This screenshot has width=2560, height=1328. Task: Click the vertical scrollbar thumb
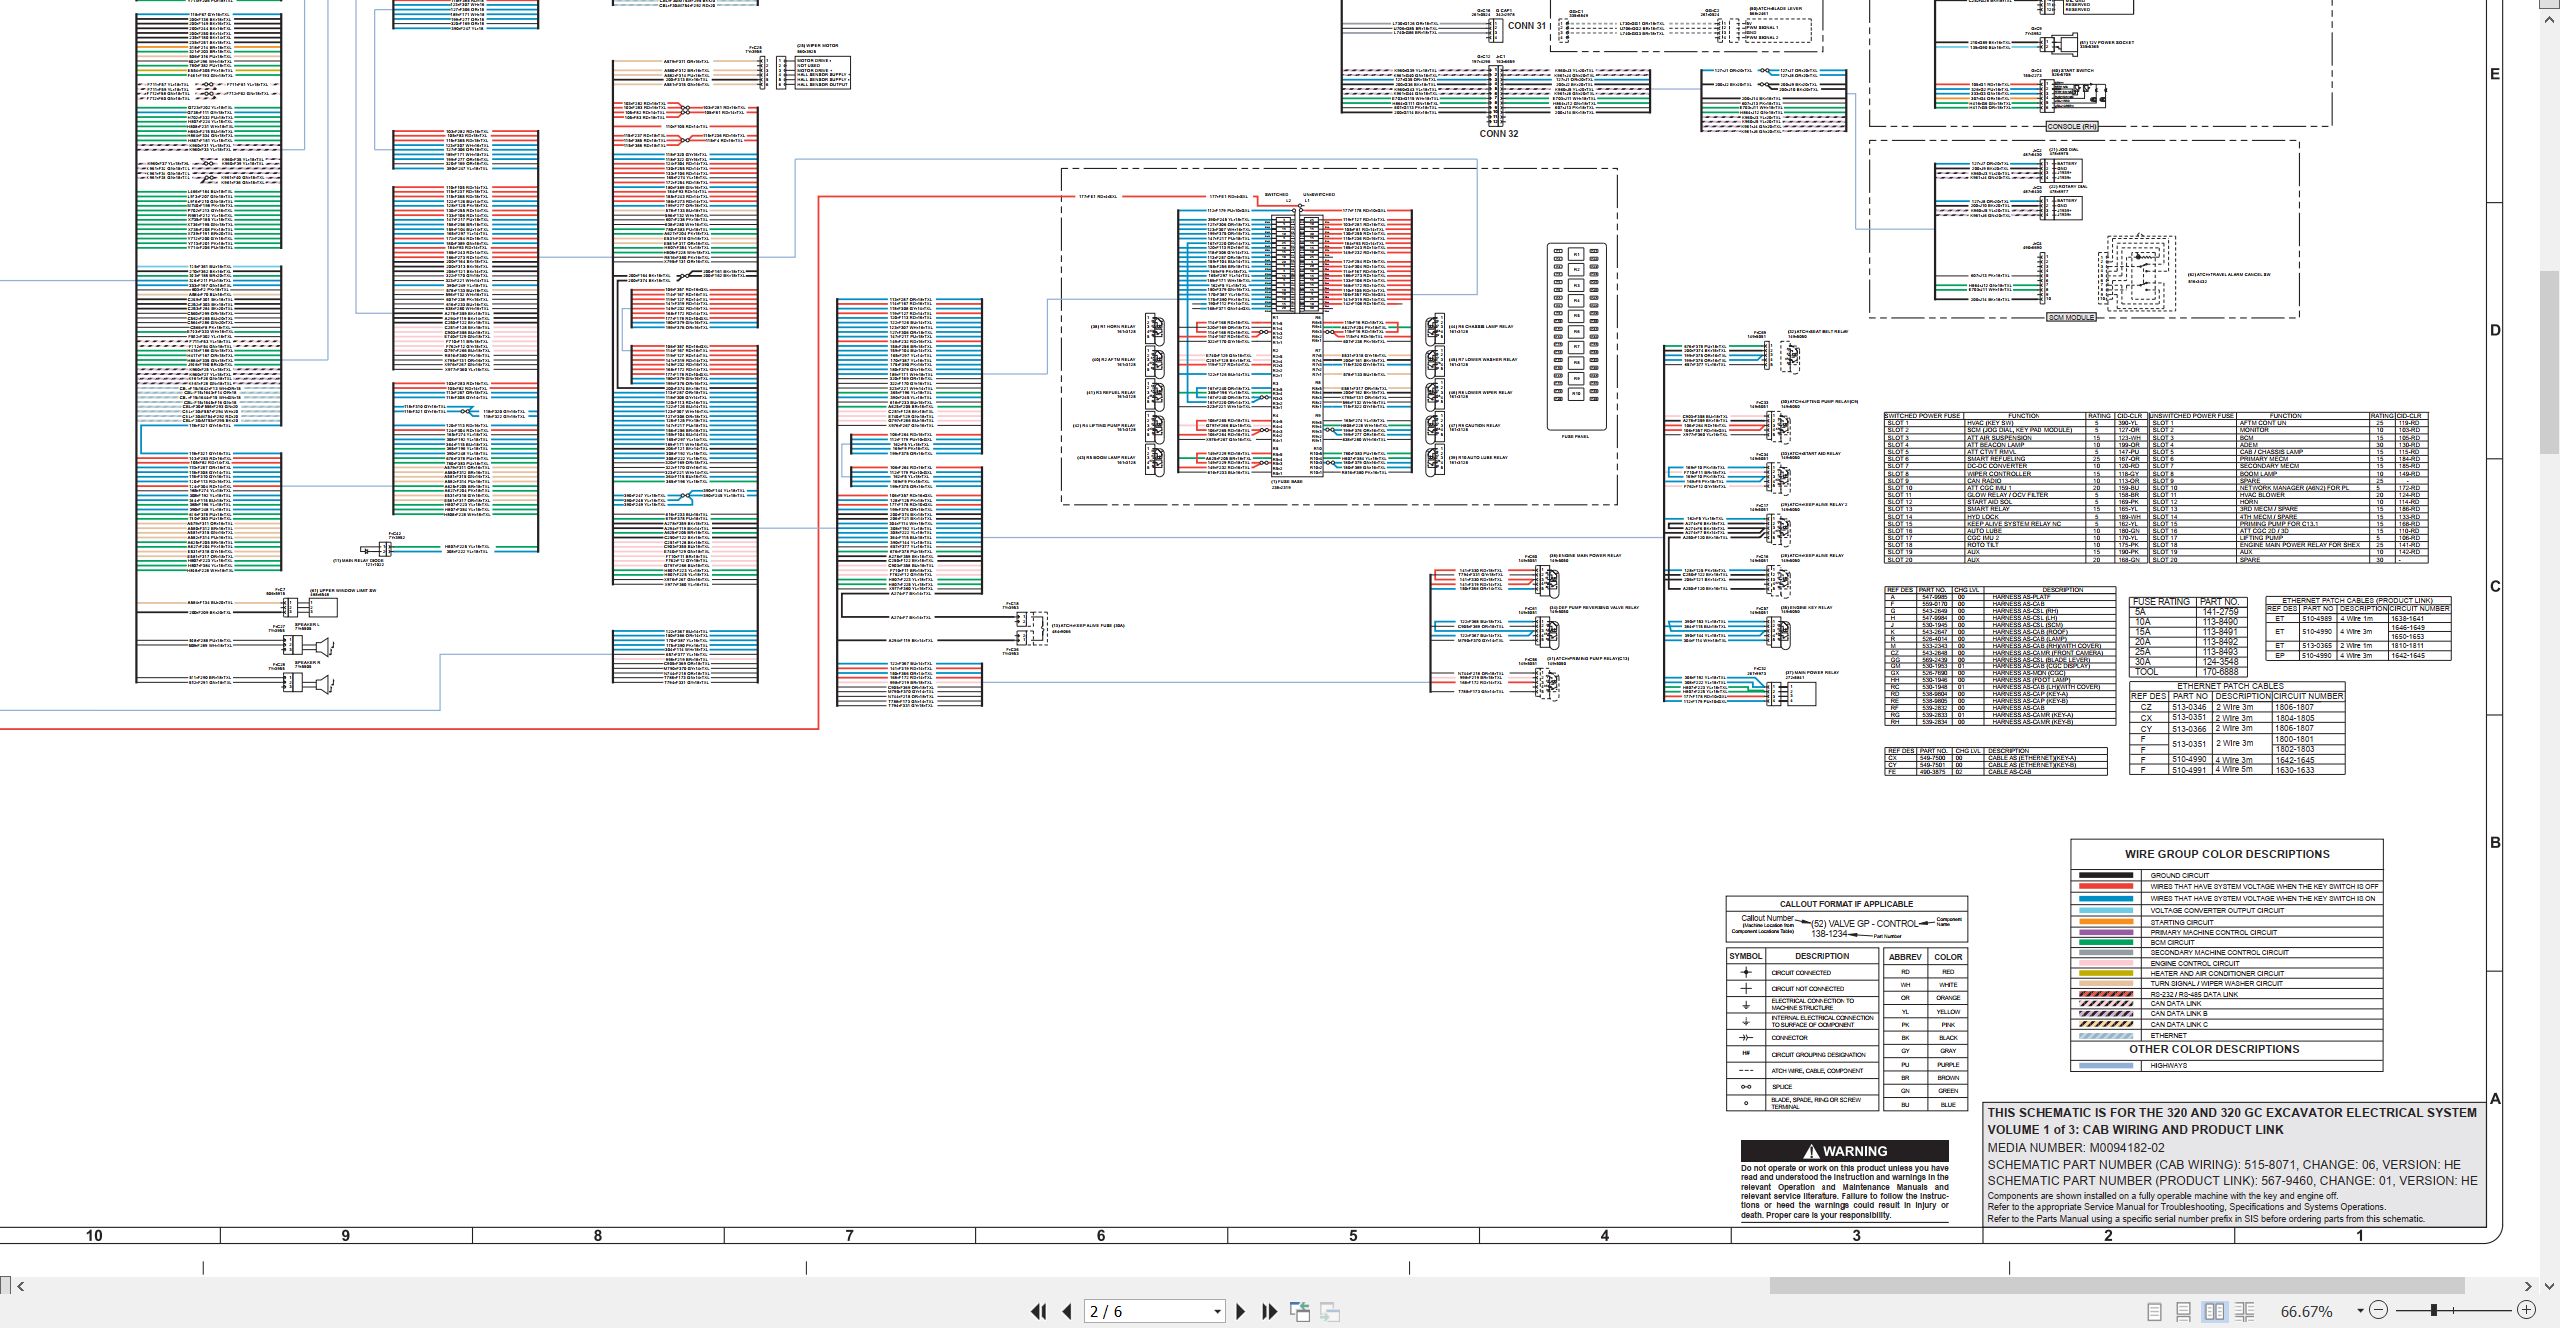click(x=2550, y=360)
